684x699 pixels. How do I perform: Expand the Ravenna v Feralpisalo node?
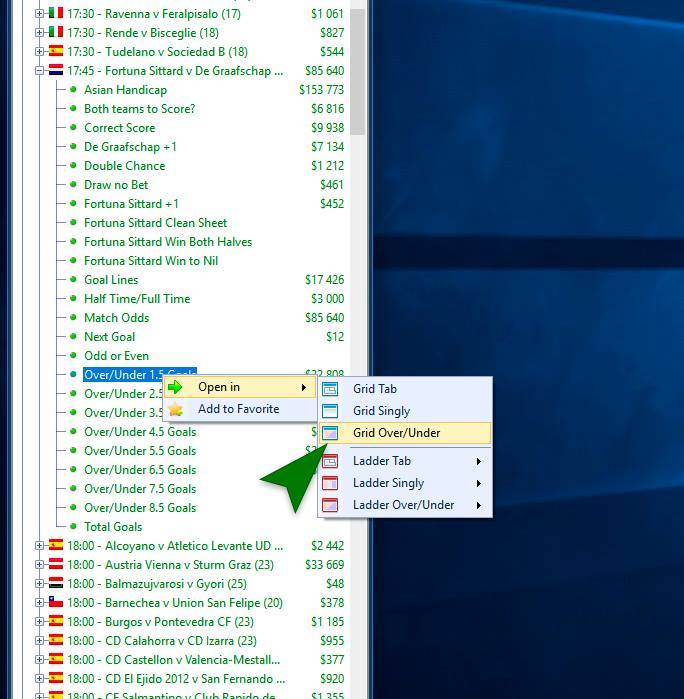point(39,13)
